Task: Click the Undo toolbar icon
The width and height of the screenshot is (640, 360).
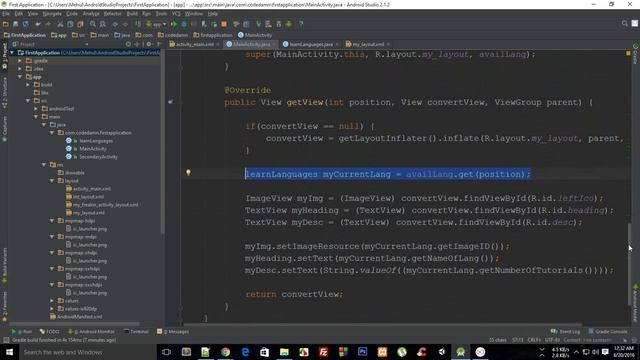Action: tap(38, 24)
